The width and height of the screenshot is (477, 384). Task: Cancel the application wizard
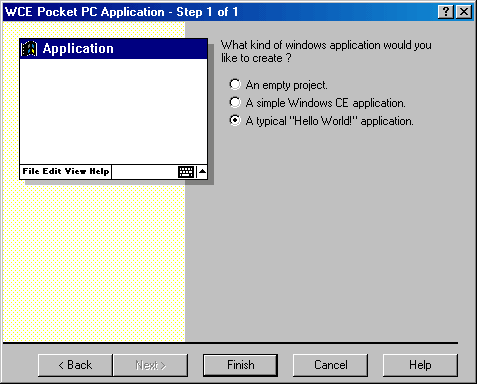331,365
